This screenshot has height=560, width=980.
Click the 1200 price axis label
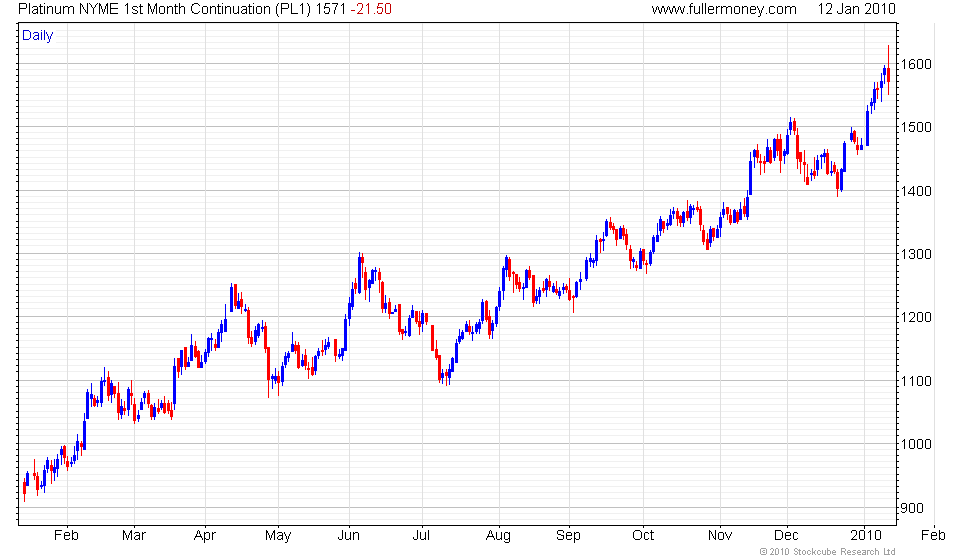(916, 318)
